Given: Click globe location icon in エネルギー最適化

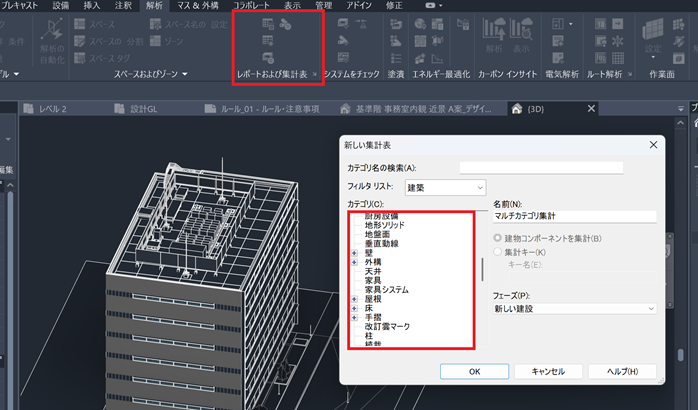Looking at the screenshot, I should click(420, 24).
